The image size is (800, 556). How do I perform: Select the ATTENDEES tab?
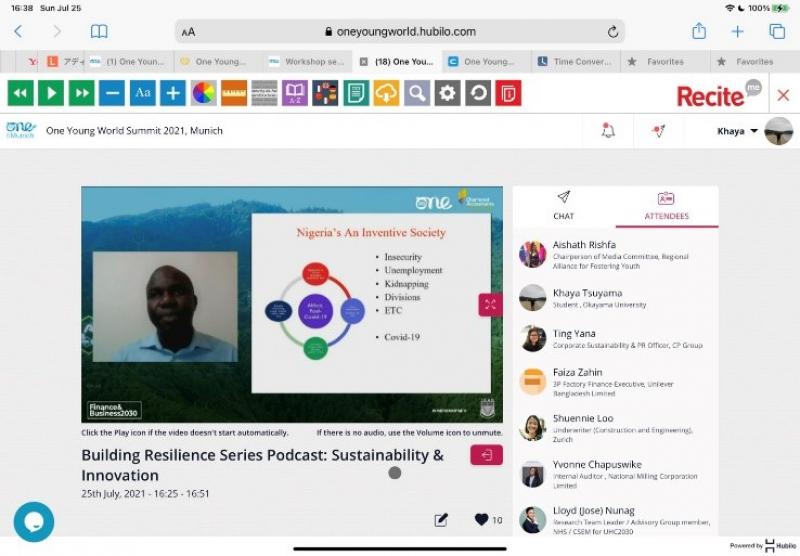pyautogui.click(x=666, y=206)
